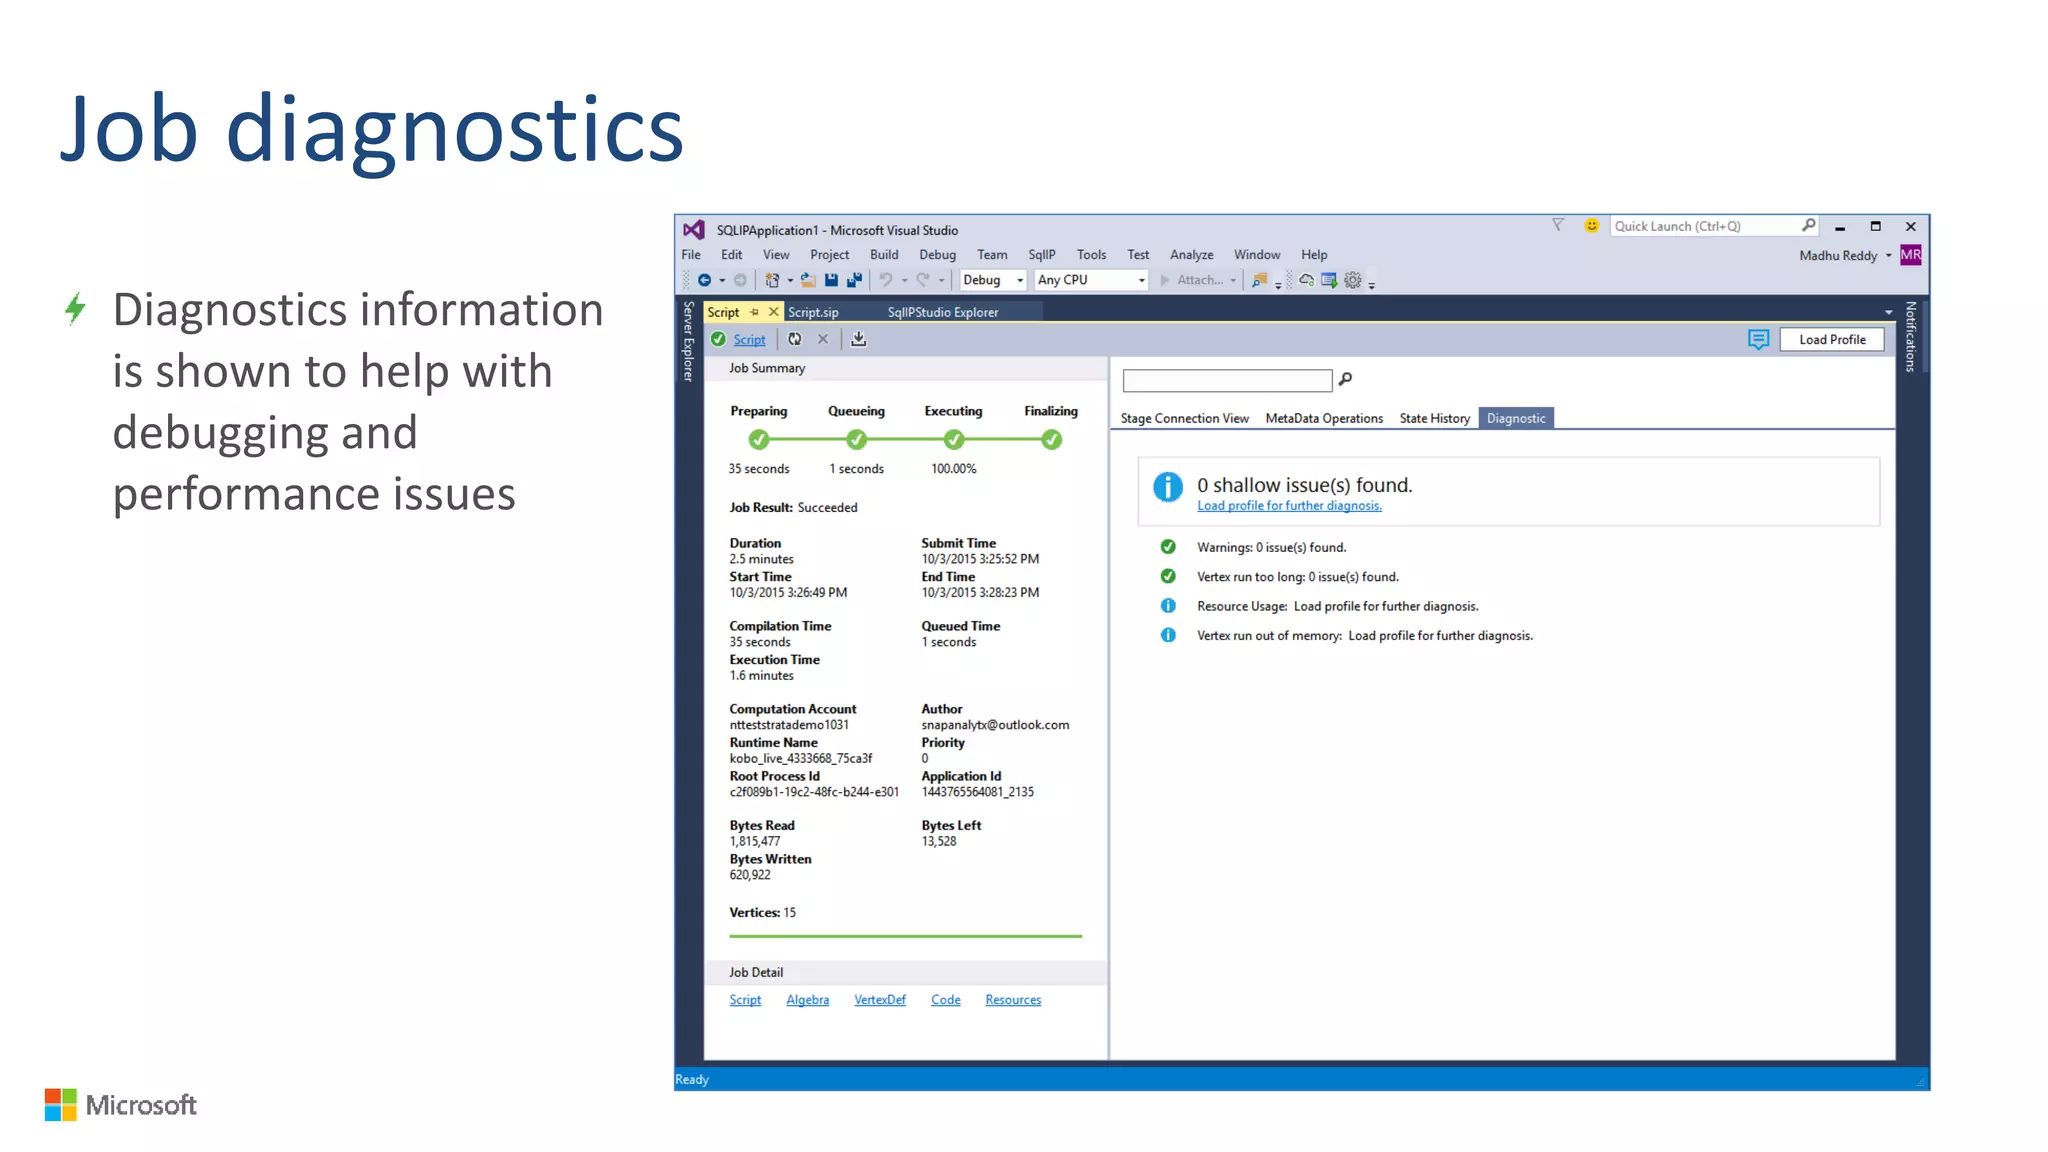Select the Stage Connection View tab
Screen dimensions: 2048x1152
(1184, 418)
